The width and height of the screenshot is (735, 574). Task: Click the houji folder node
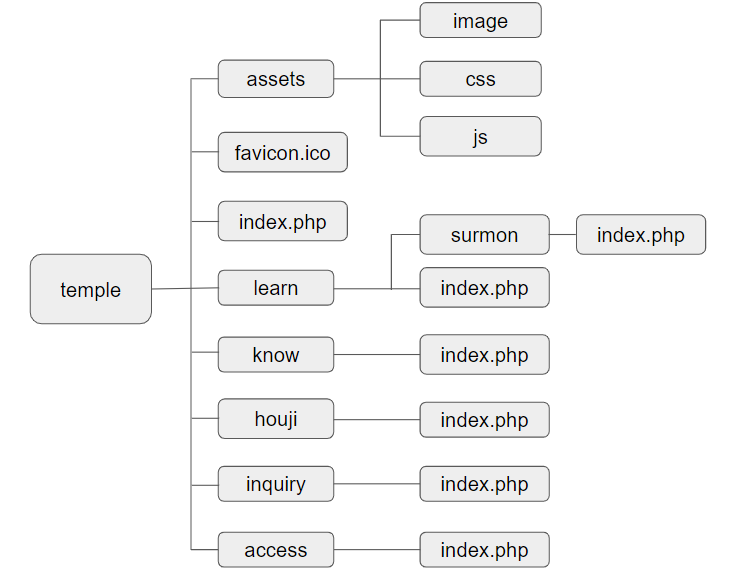pyautogui.click(x=276, y=418)
